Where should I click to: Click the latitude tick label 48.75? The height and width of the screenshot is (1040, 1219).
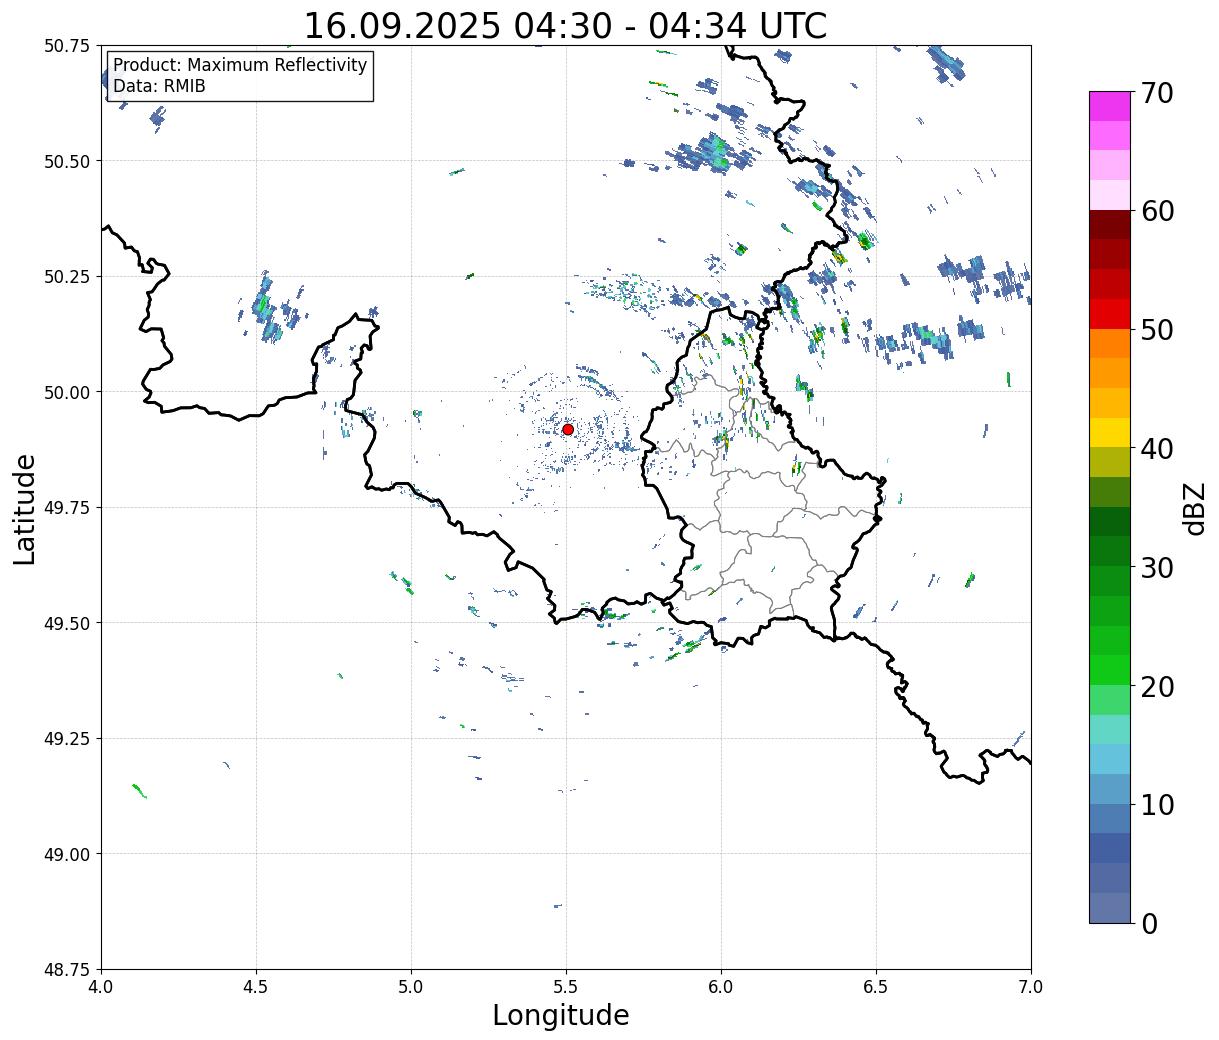coord(67,970)
